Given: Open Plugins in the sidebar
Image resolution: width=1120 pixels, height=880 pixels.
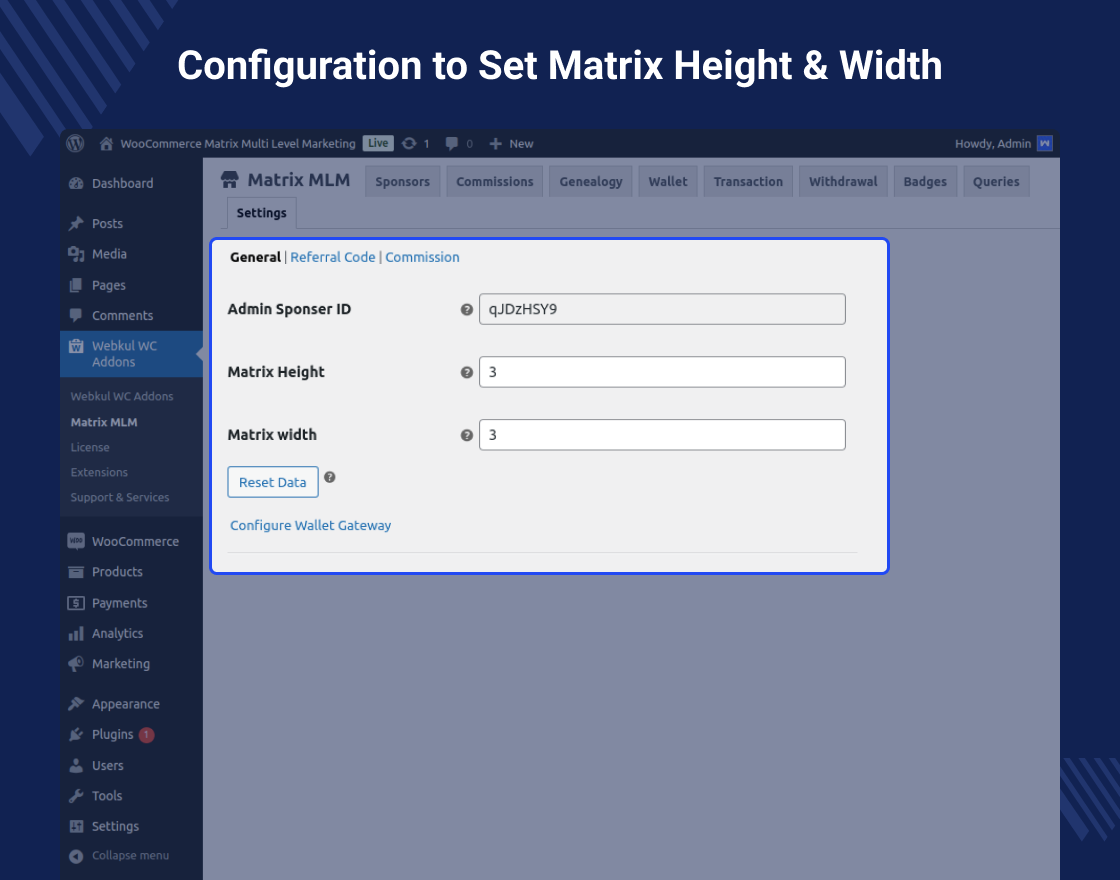Looking at the screenshot, I should pos(112,735).
